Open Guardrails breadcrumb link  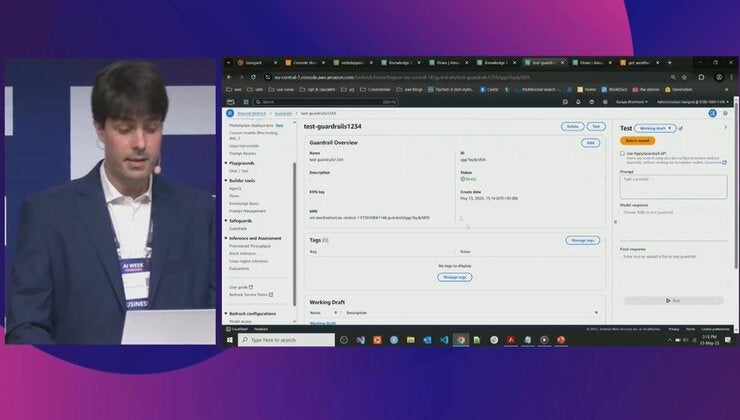pos(283,113)
